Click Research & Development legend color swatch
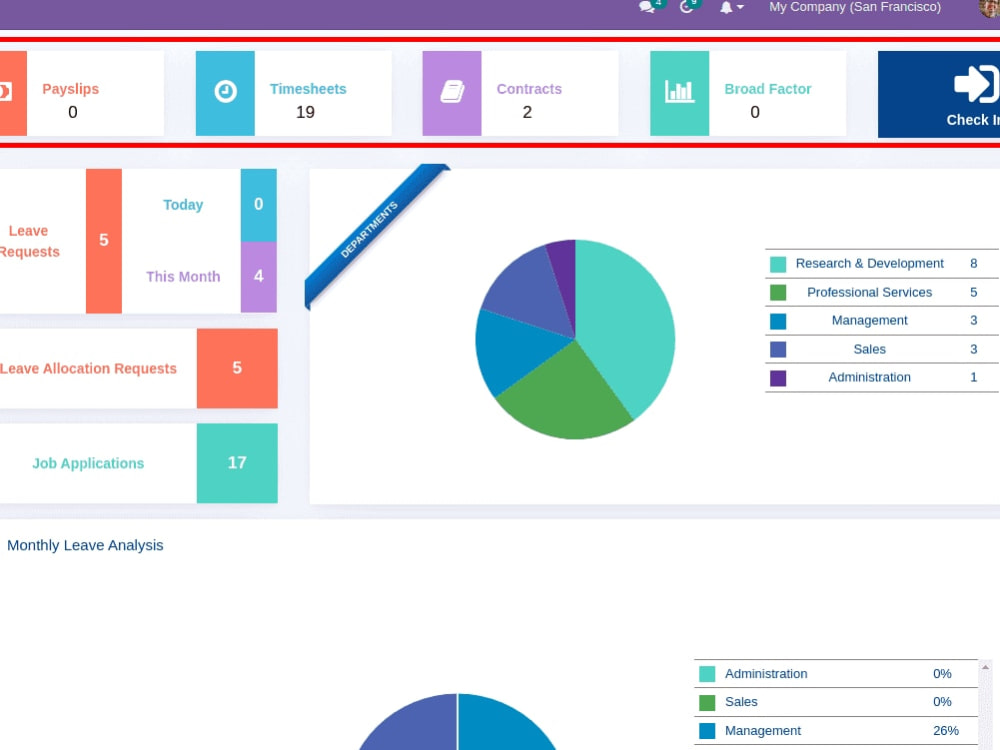Screen dimensions: 1000x750 [778, 264]
